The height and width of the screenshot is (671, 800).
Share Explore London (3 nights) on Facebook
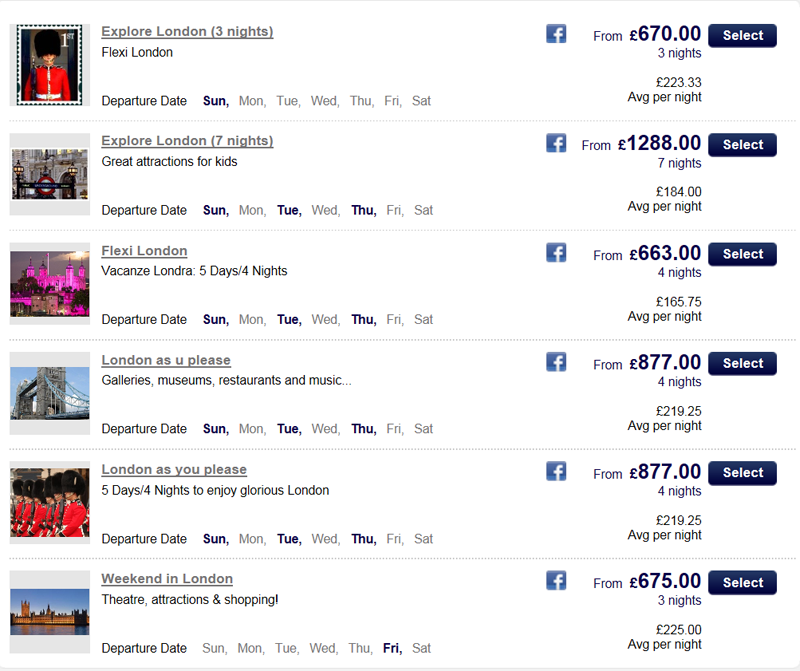(556, 34)
